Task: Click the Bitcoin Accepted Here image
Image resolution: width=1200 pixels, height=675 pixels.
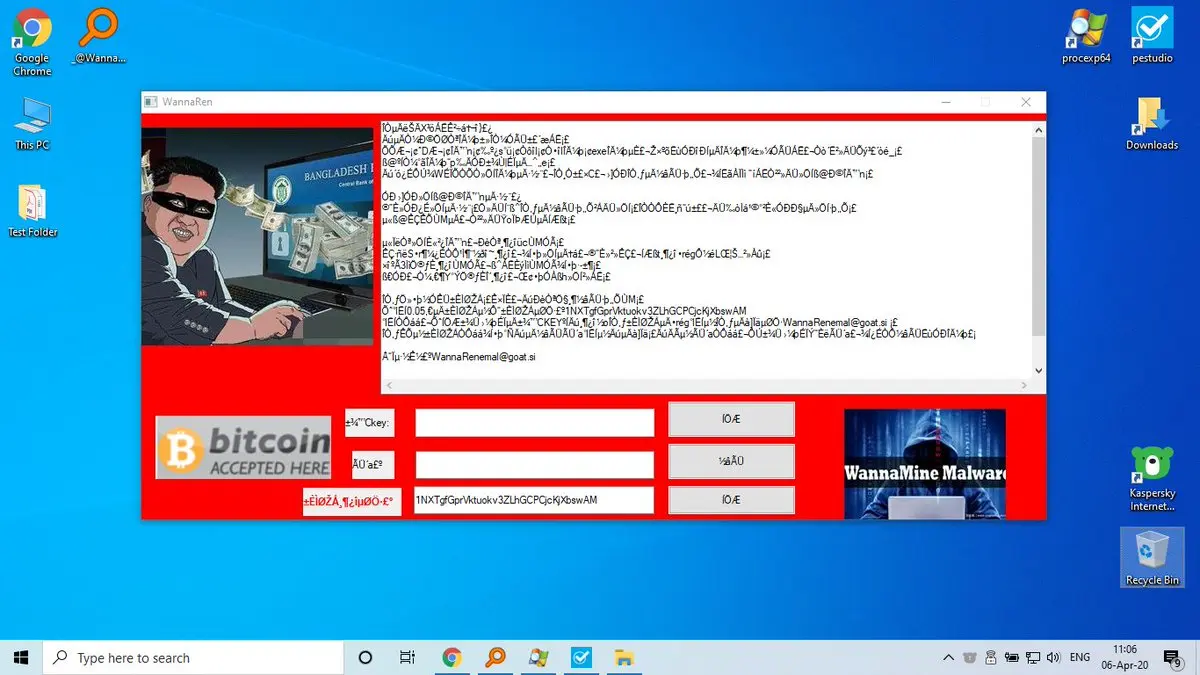Action: click(243, 447)
